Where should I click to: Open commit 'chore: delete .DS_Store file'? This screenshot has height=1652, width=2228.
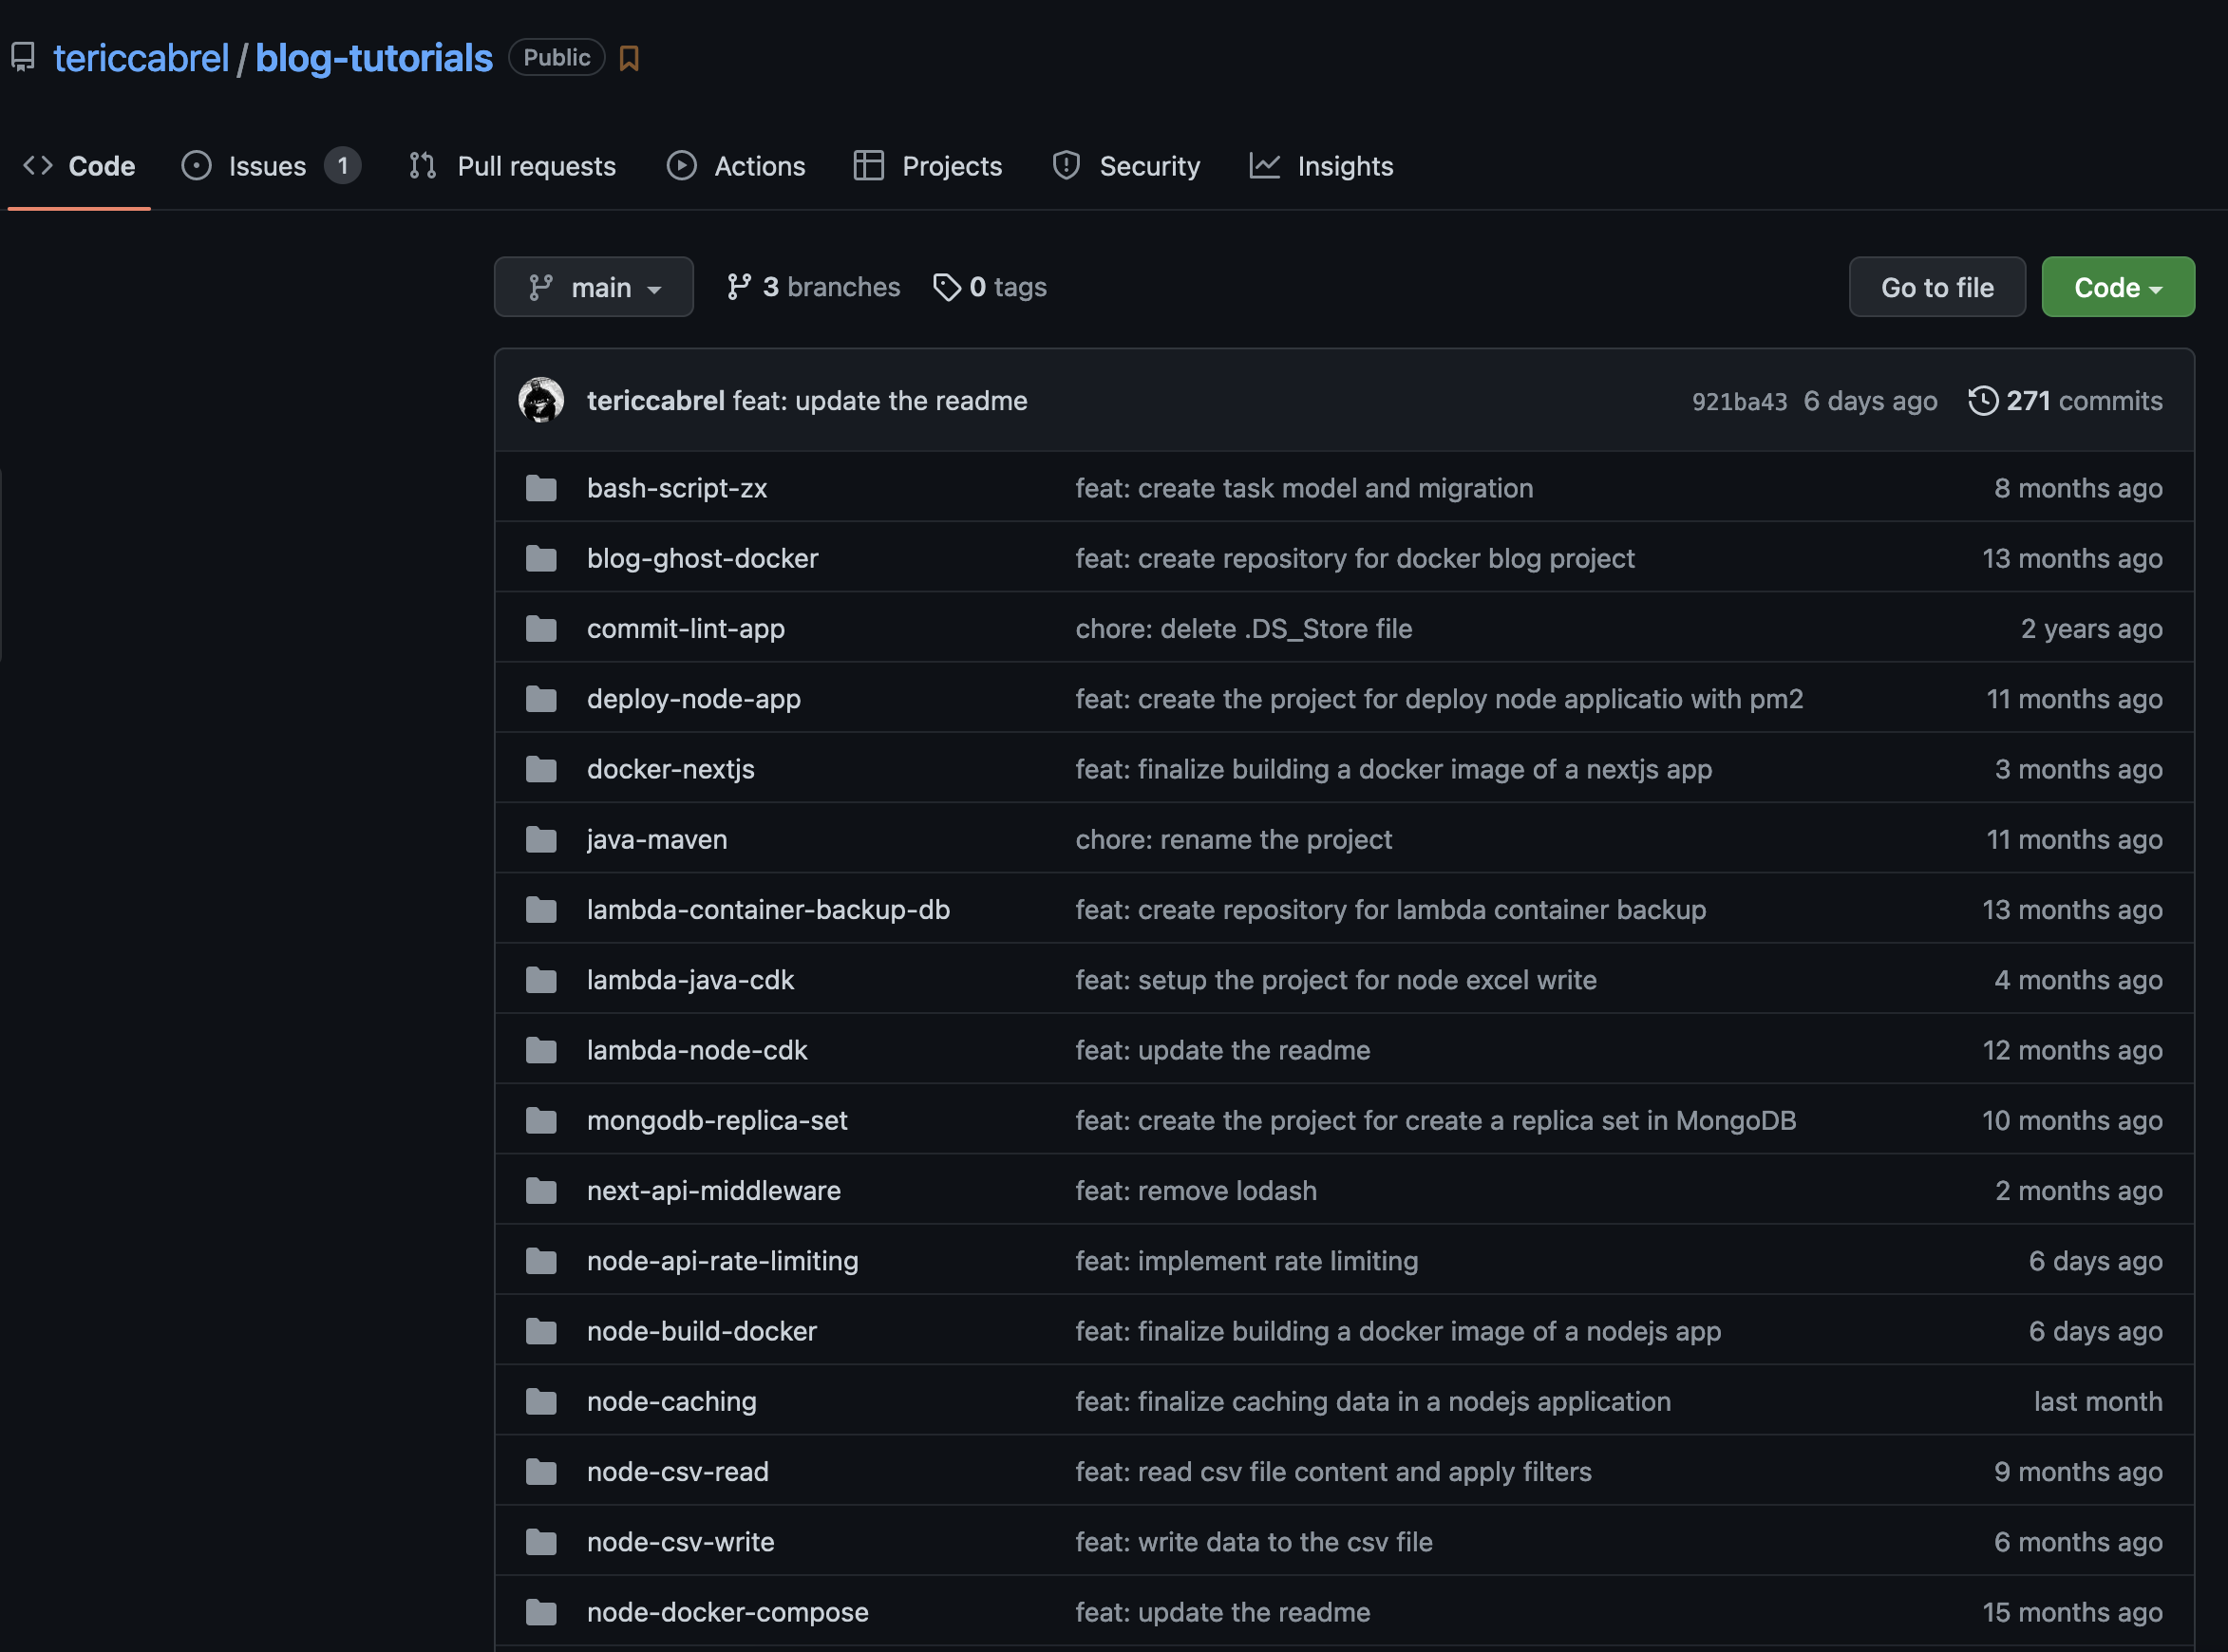1244,629
